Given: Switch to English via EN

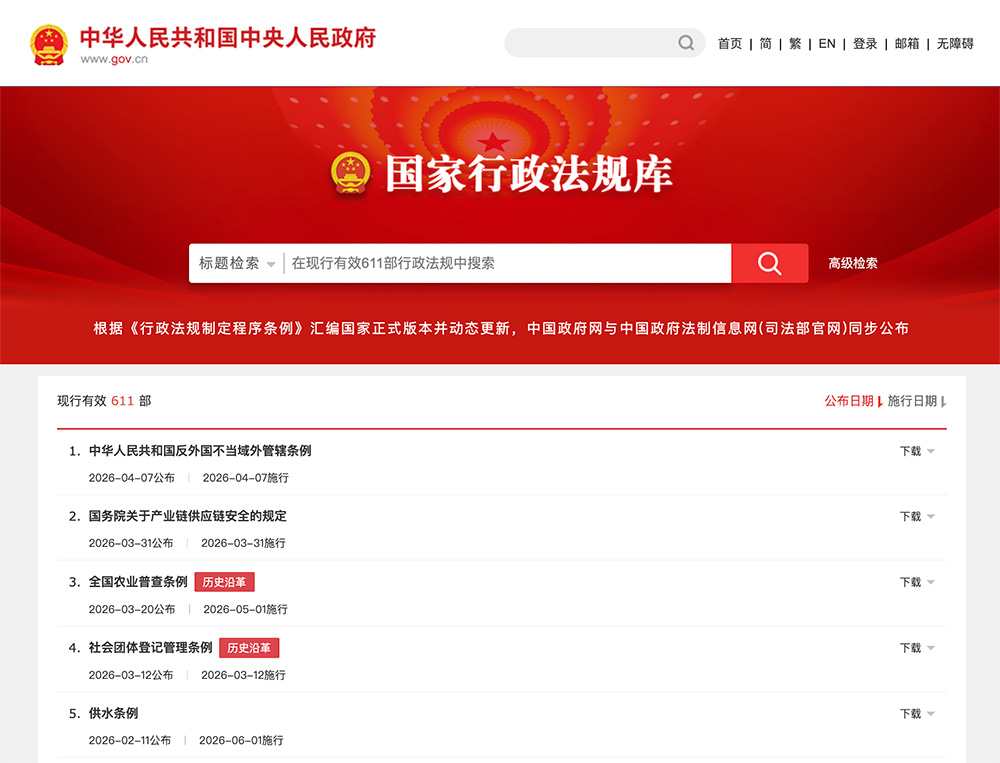Looking at the screenshot, I should point(827,43).
